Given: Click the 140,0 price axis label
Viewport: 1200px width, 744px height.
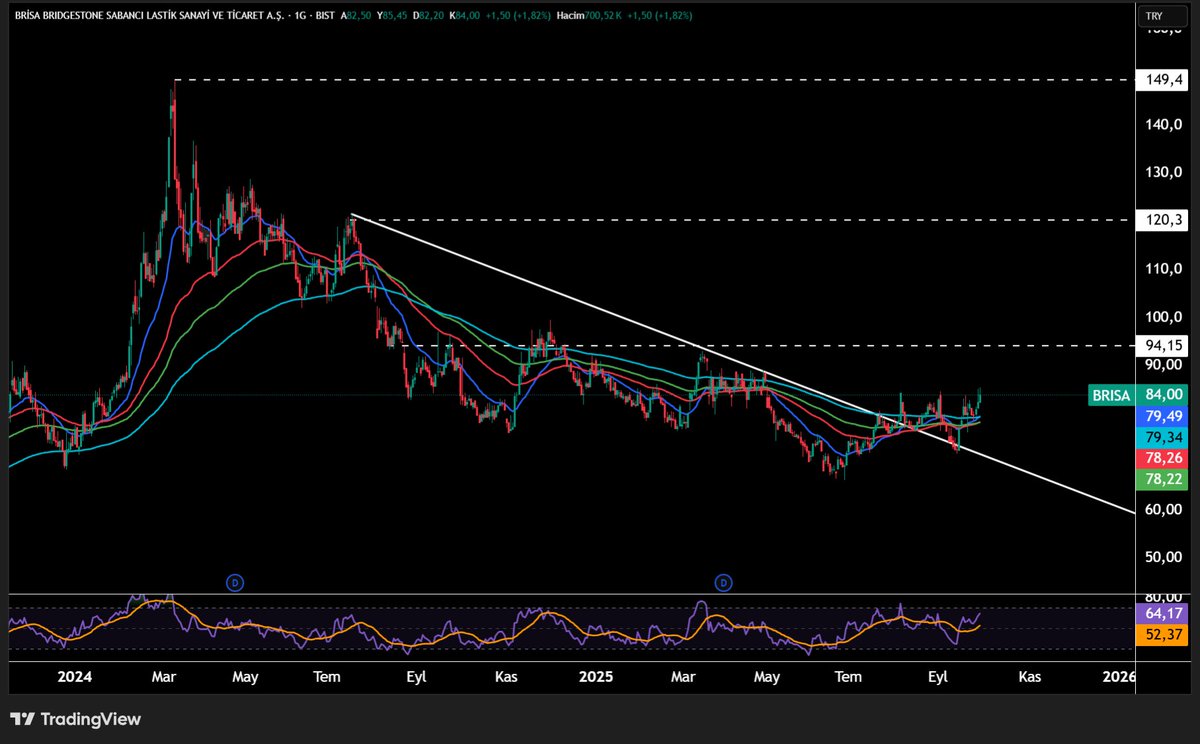Looking at the screenshot, I should point(1165,125).
